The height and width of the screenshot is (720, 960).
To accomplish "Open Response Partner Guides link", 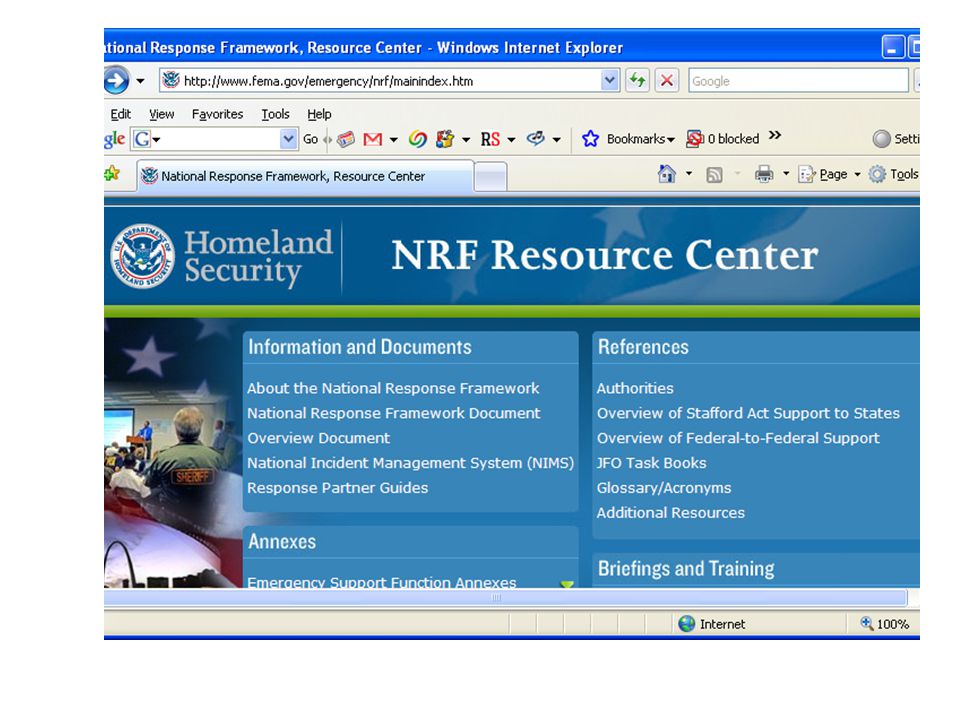I will pos(337,488).
